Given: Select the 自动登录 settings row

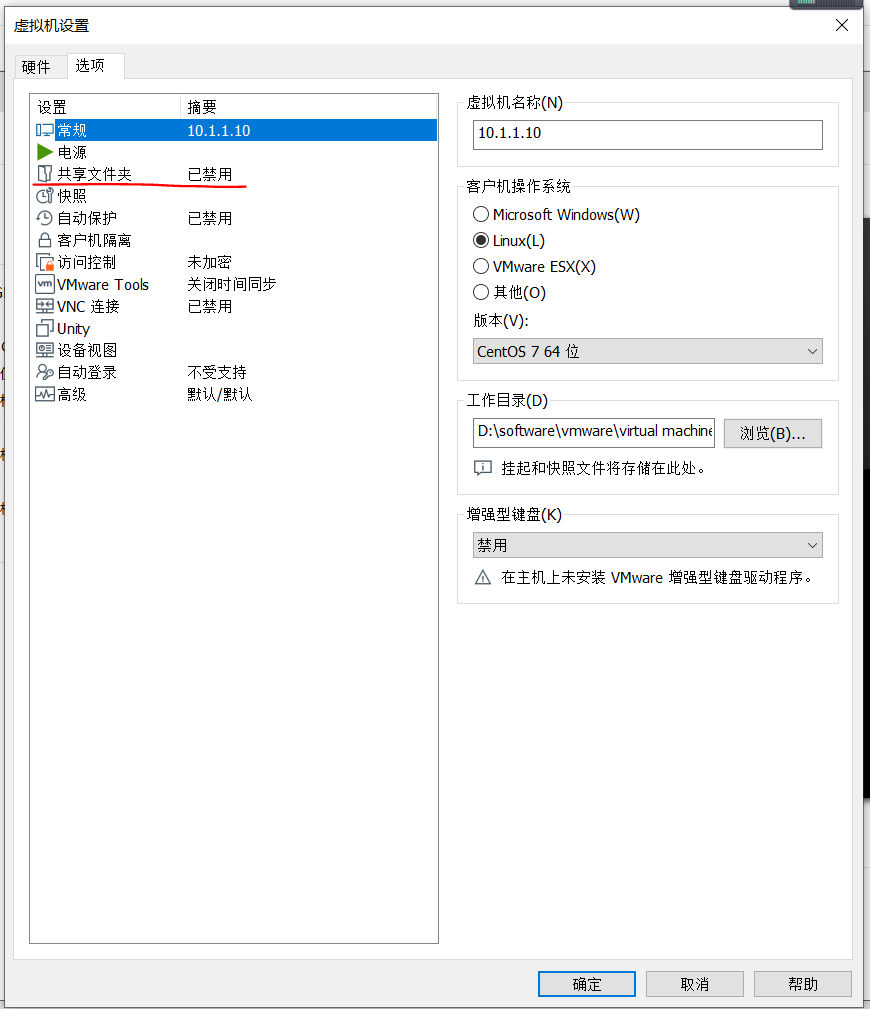Looking at the screenshot, I should [x=236, y=372].
